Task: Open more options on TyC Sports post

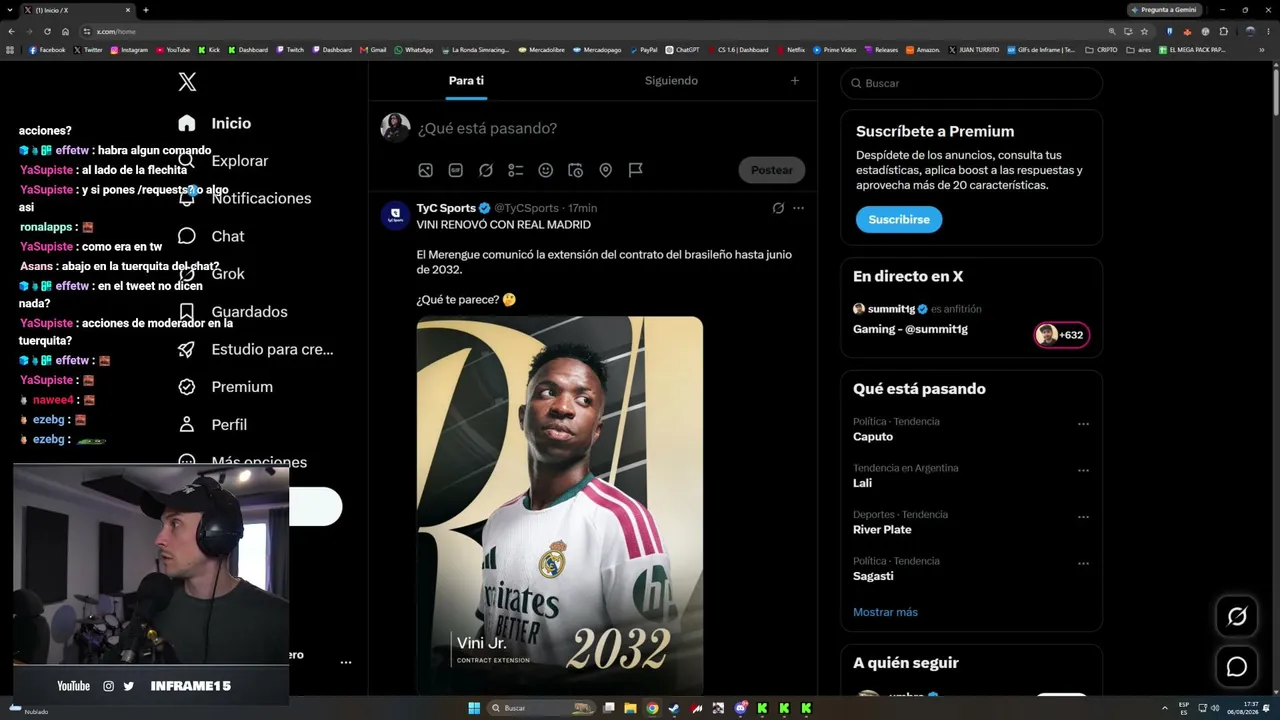Action: (x=798, y=208)
